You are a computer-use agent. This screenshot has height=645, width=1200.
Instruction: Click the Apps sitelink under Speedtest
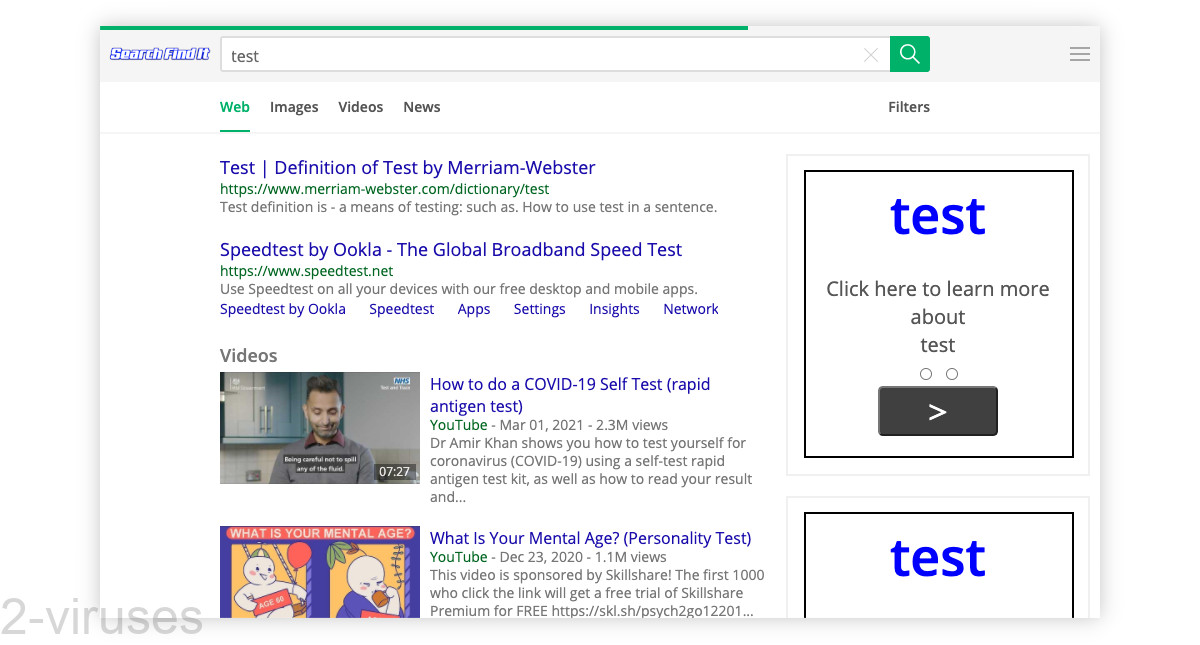click(x=473, y=309)
